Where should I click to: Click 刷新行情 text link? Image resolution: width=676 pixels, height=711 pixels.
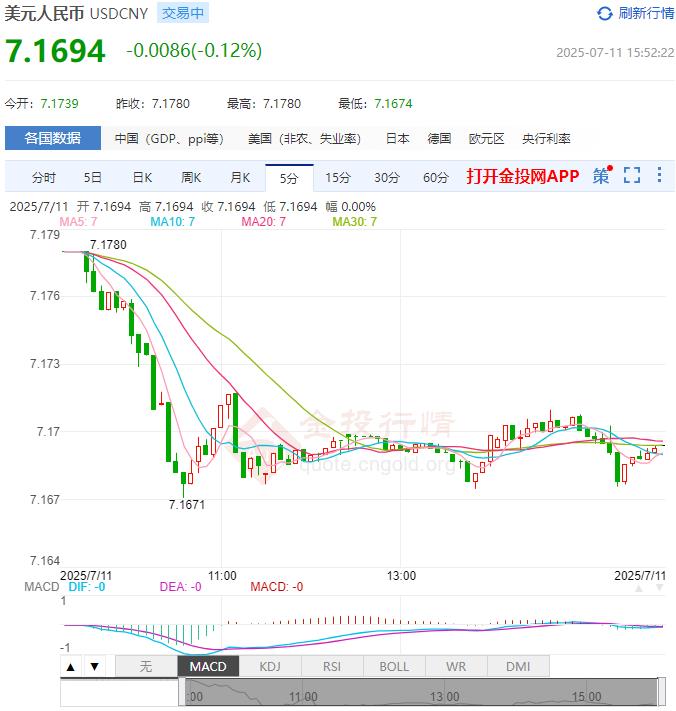tap(646, 14)
